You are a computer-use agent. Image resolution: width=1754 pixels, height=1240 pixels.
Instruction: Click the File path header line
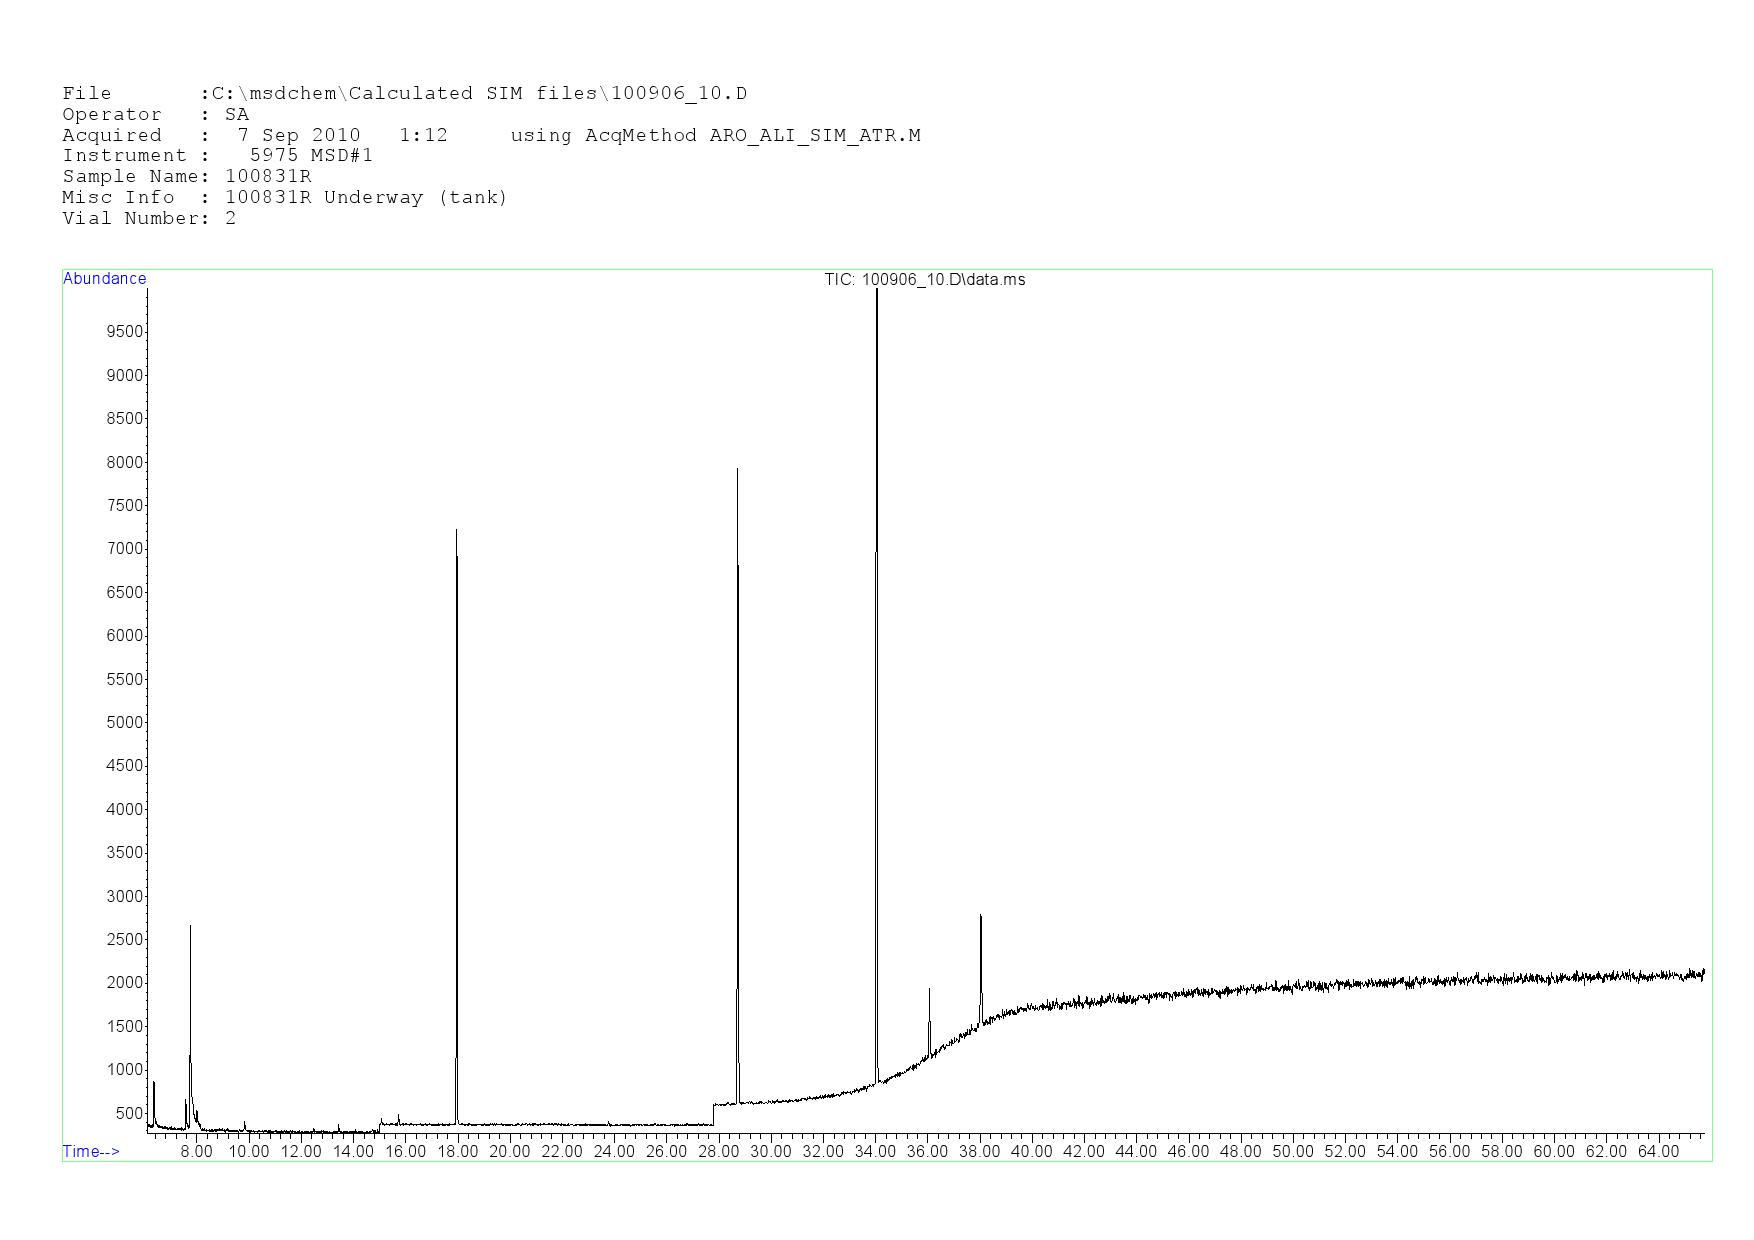click(404, 94)
